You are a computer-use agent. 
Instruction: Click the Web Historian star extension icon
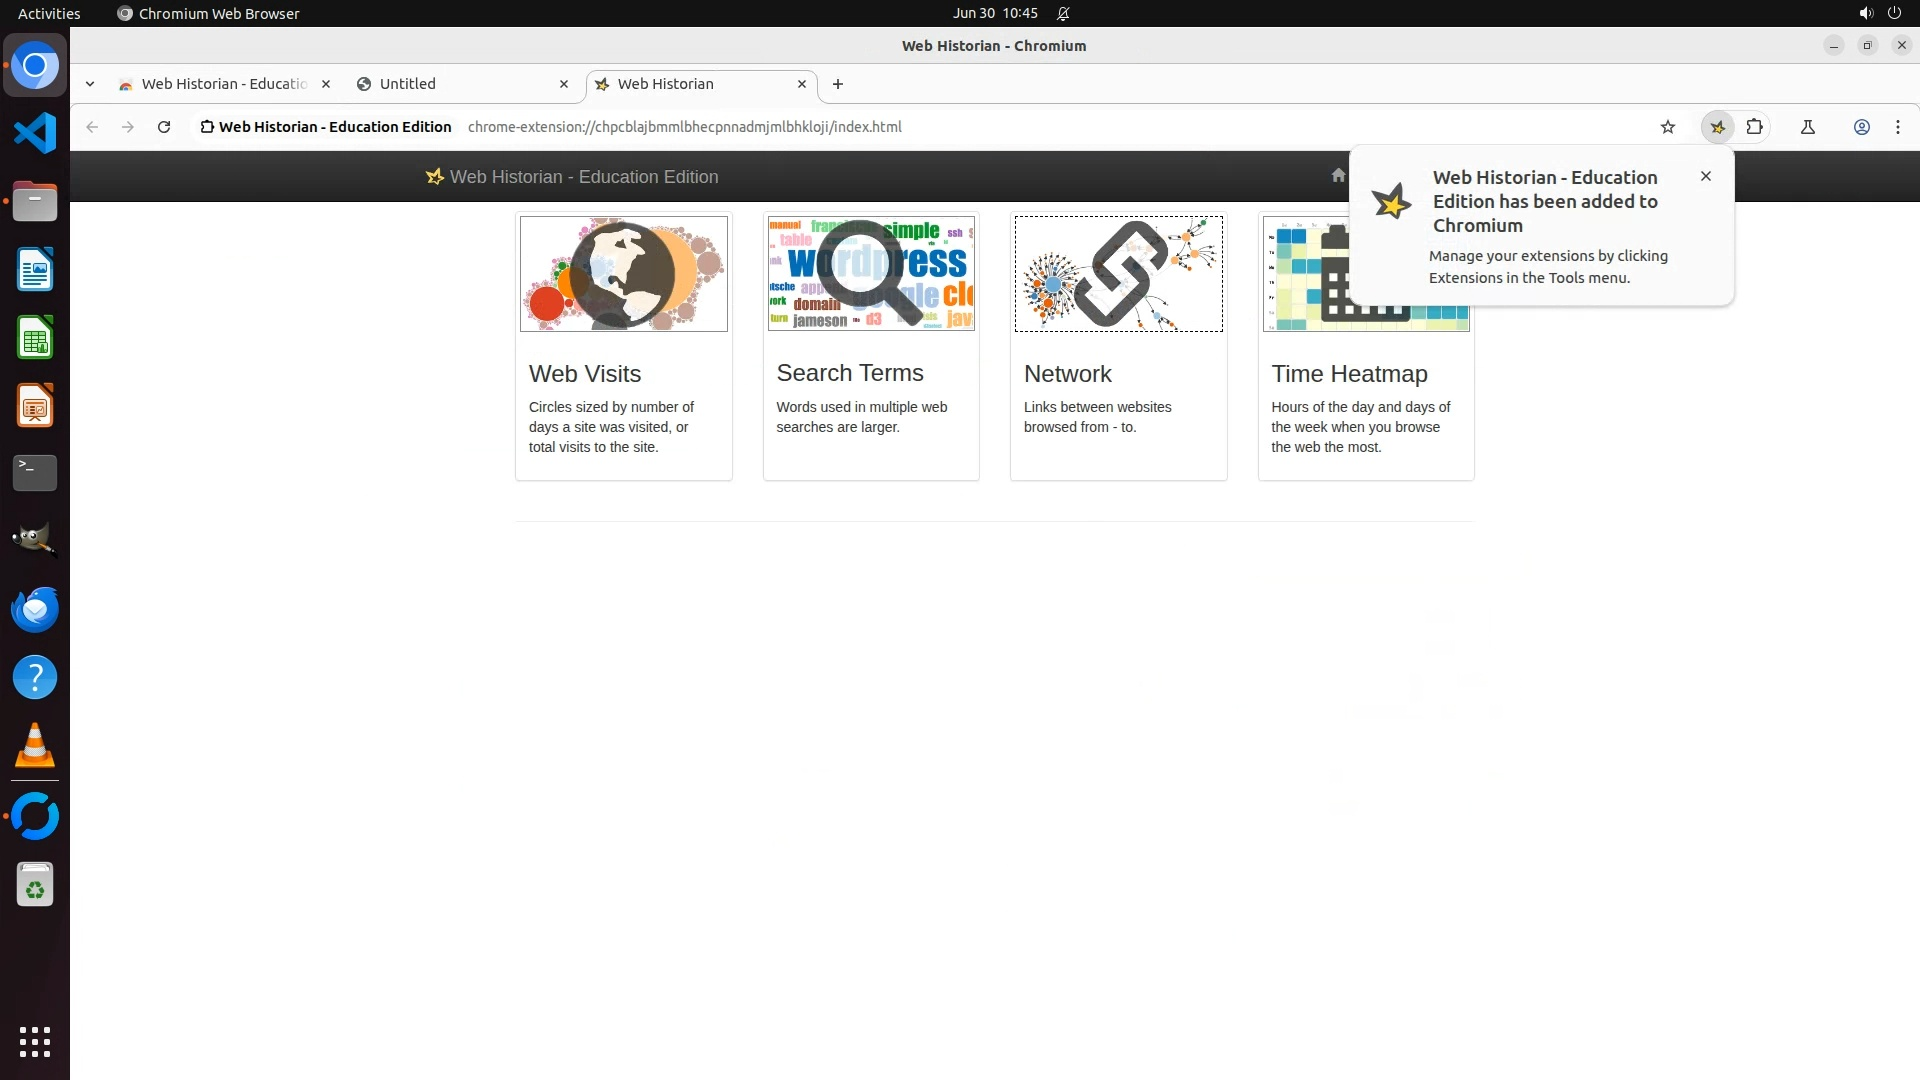1717,127
